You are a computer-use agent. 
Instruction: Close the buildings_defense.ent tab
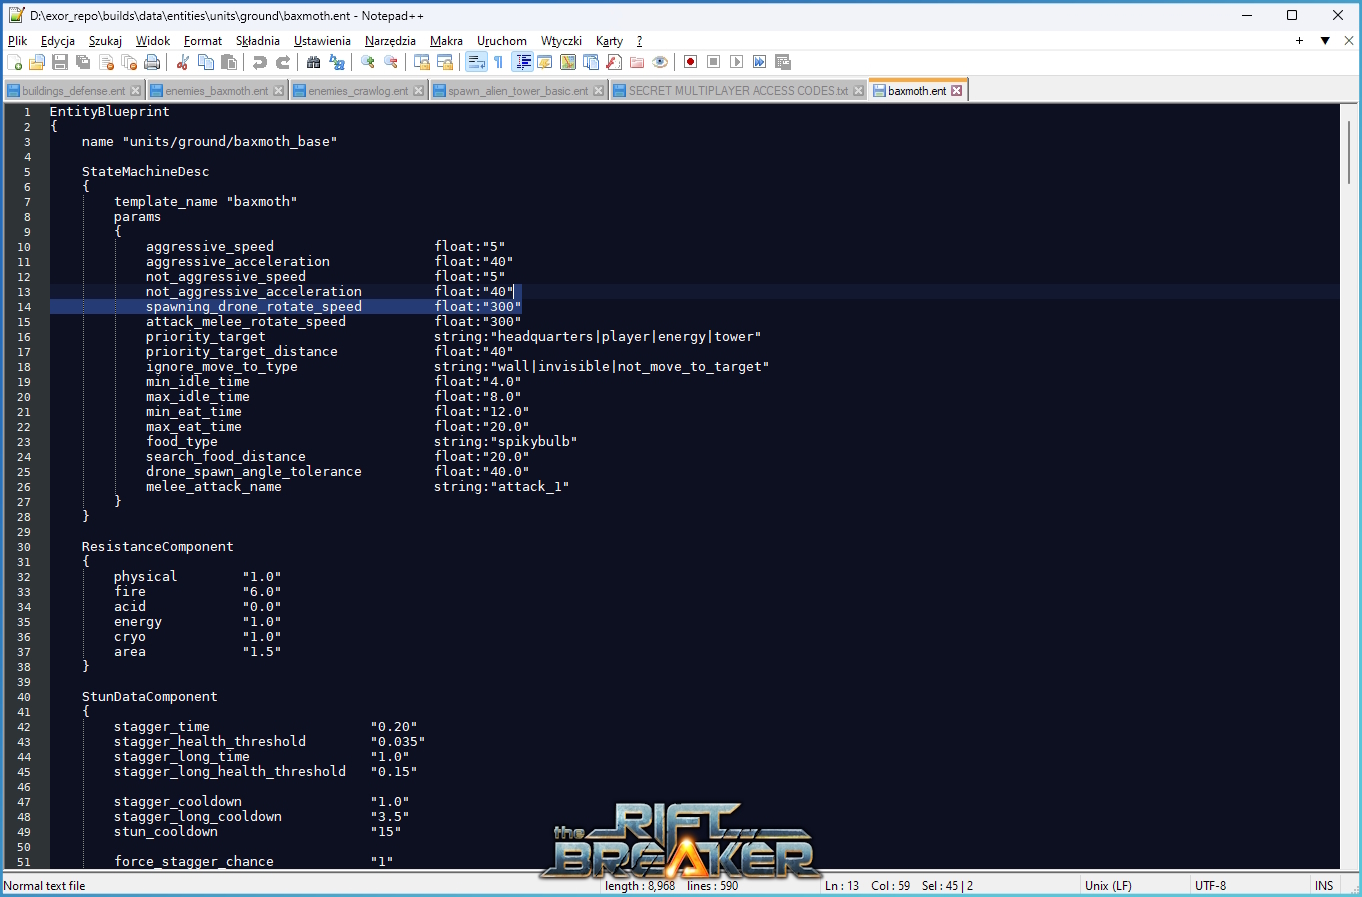(136, 91)
